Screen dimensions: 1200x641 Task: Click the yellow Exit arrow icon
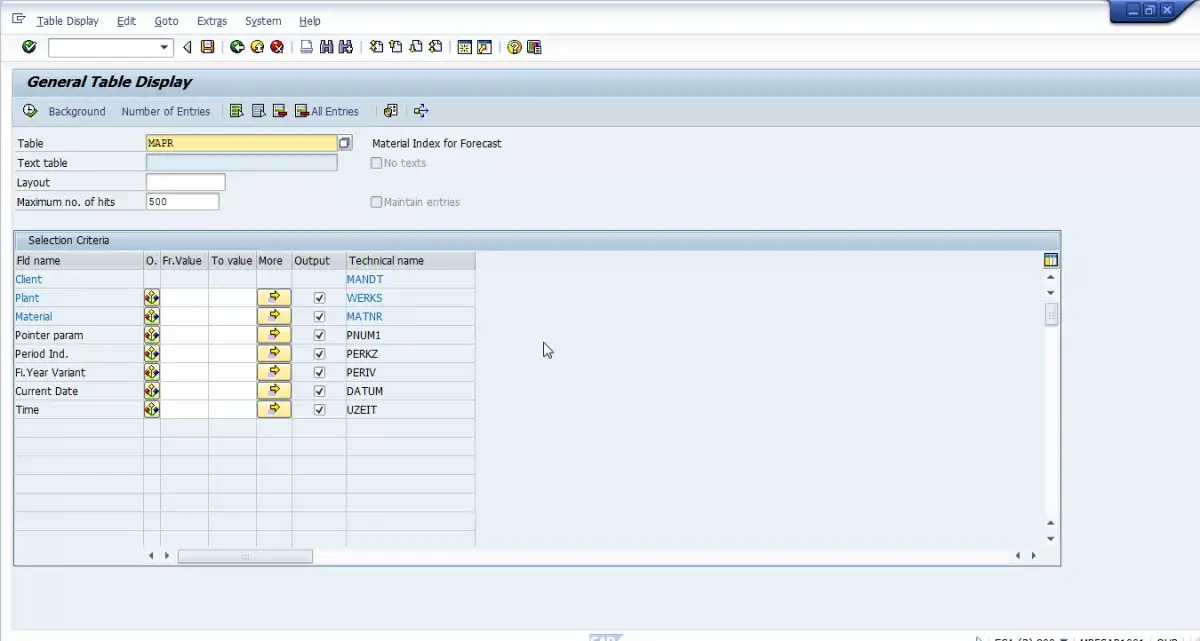(x=257, y=47)
